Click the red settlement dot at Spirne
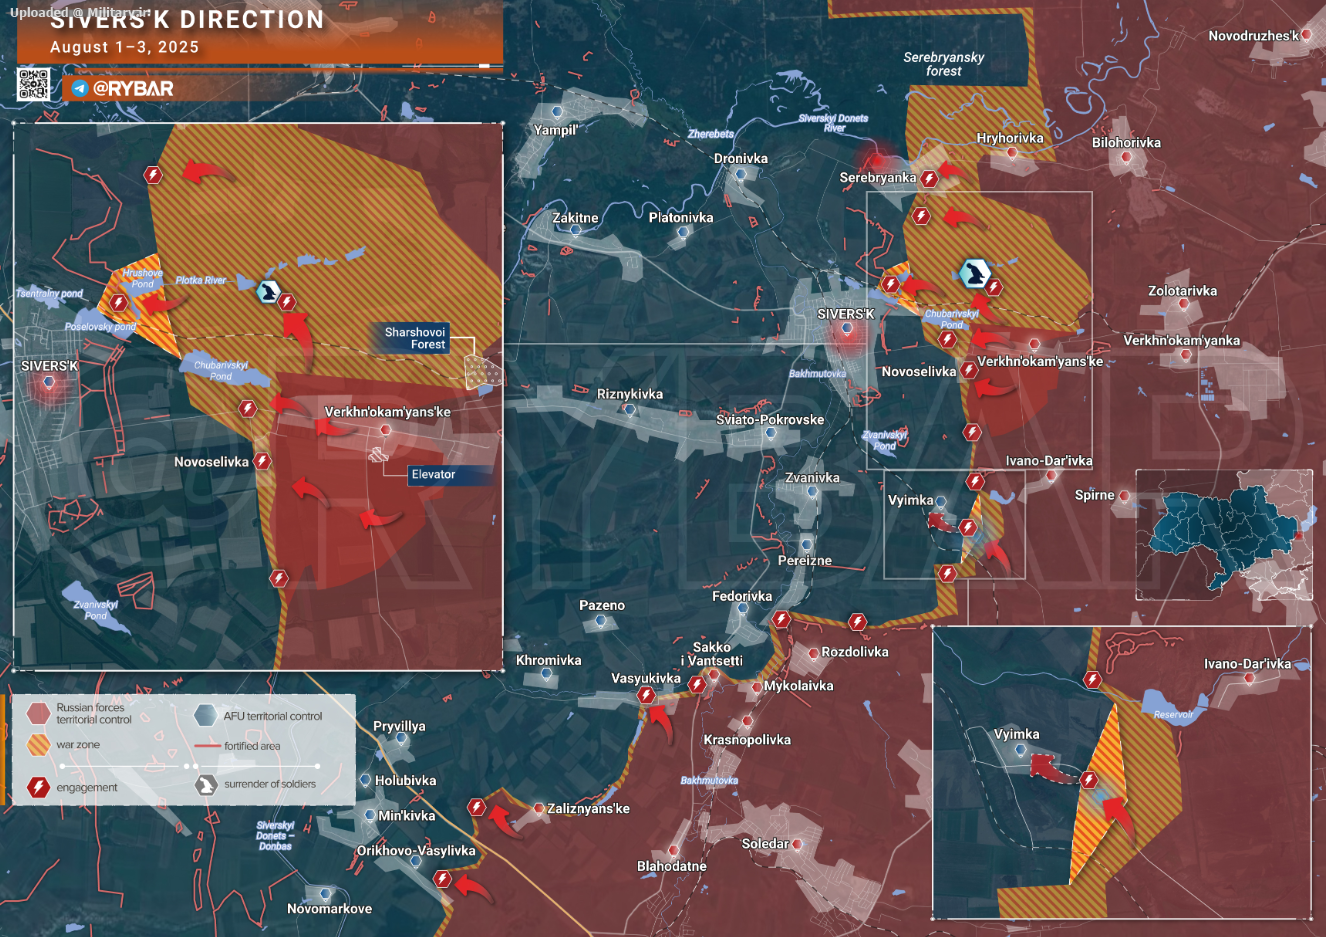1326x937 pixels. click(x=1124, y=496)
